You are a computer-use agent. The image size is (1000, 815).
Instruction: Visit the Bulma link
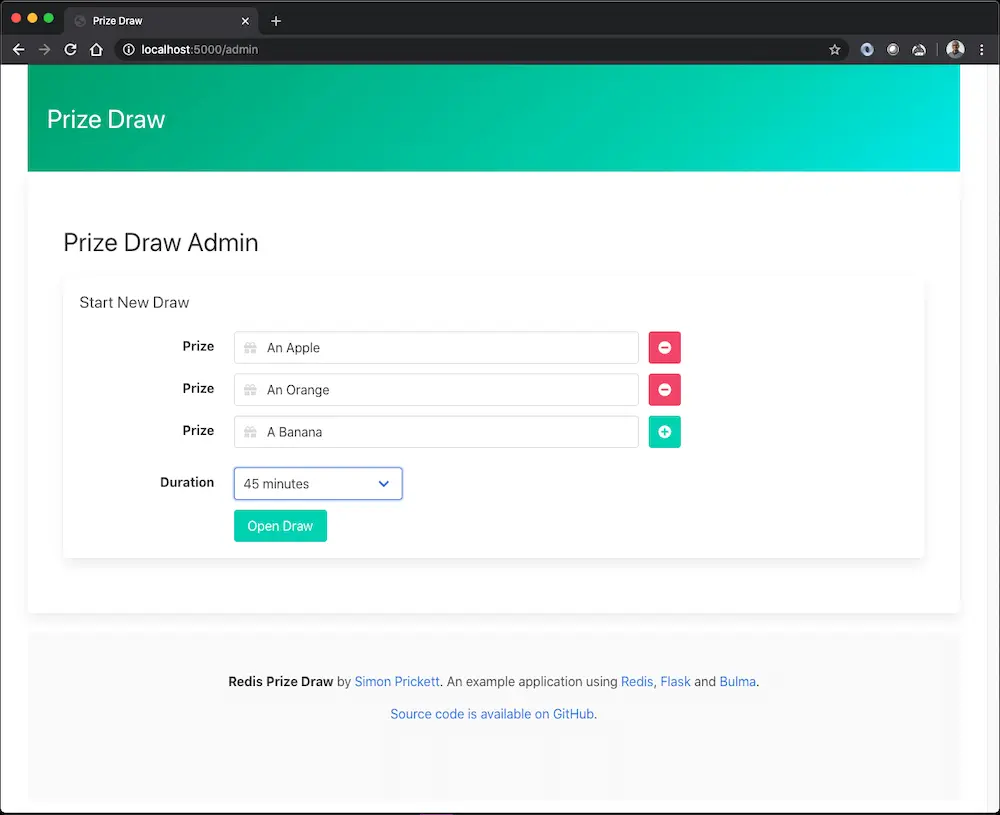737,682
